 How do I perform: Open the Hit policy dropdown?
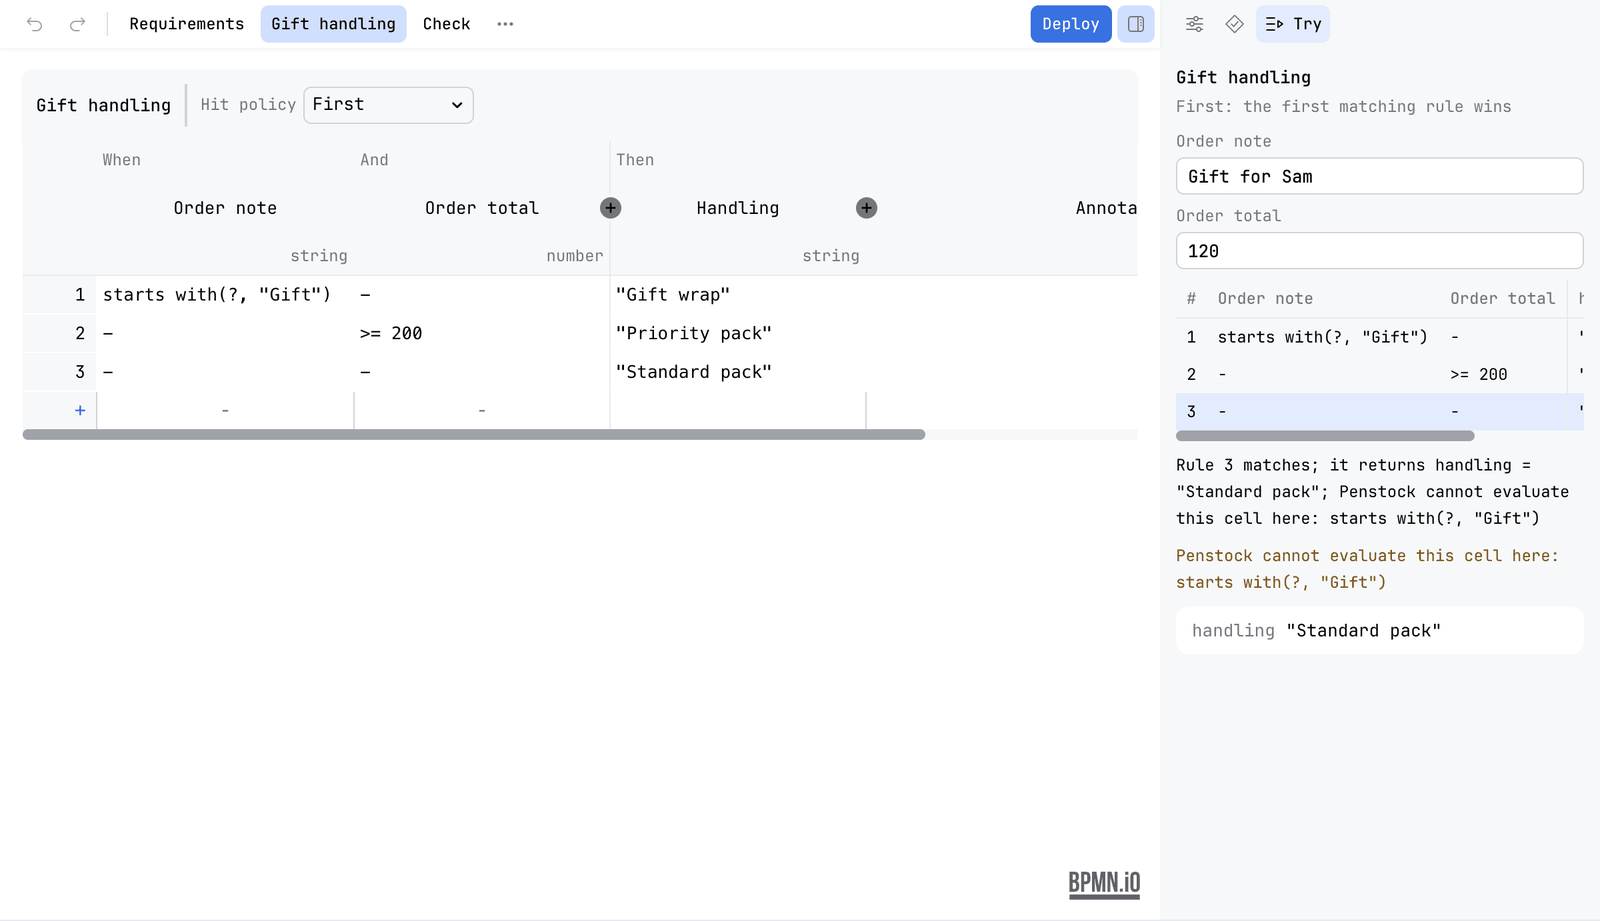[388, 105]
